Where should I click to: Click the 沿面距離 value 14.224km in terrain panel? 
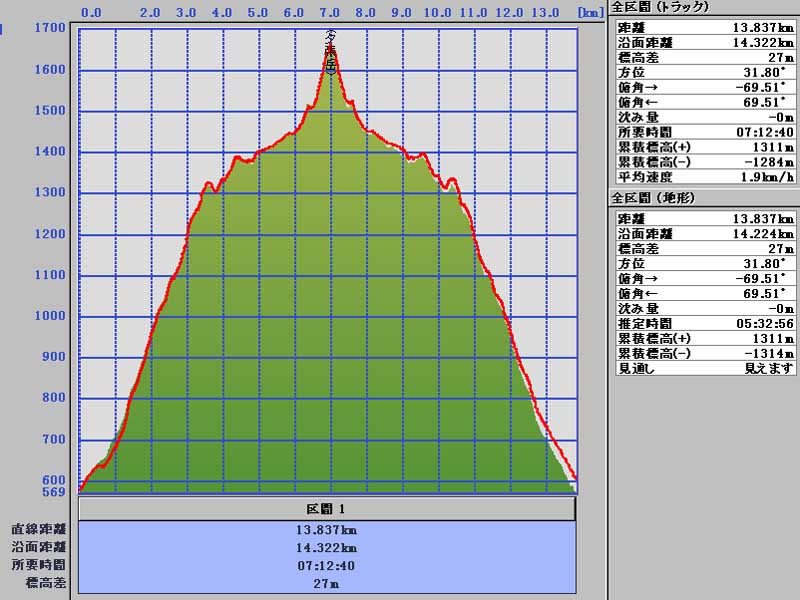pos(763,233)
